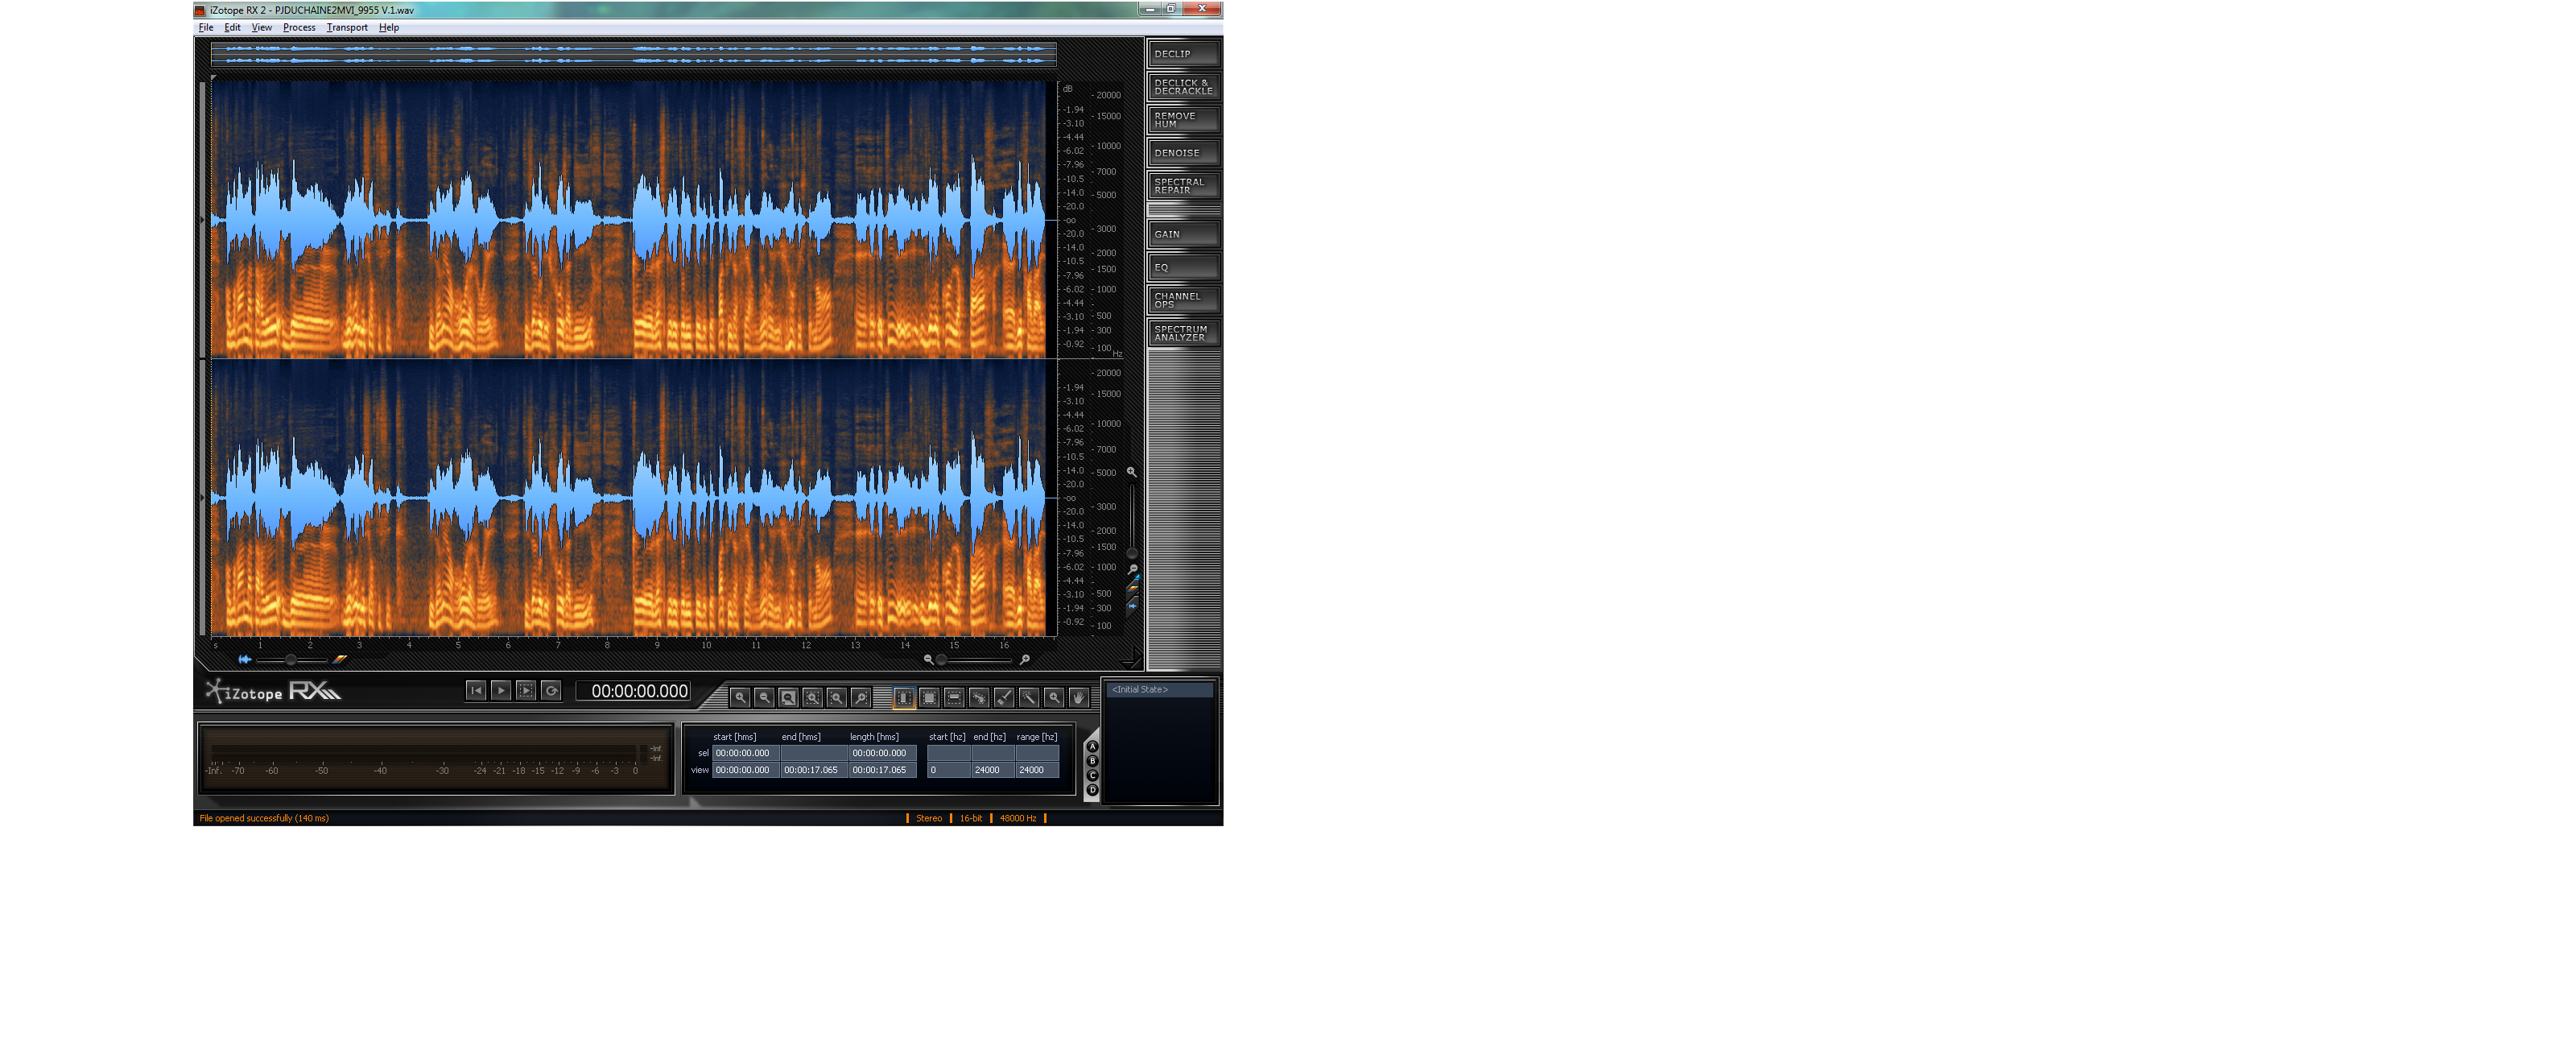Viewport: 2576px width, 1042px height.
Task: Select the time-frequency rectangle selection tool
Action: click(929, 698)
